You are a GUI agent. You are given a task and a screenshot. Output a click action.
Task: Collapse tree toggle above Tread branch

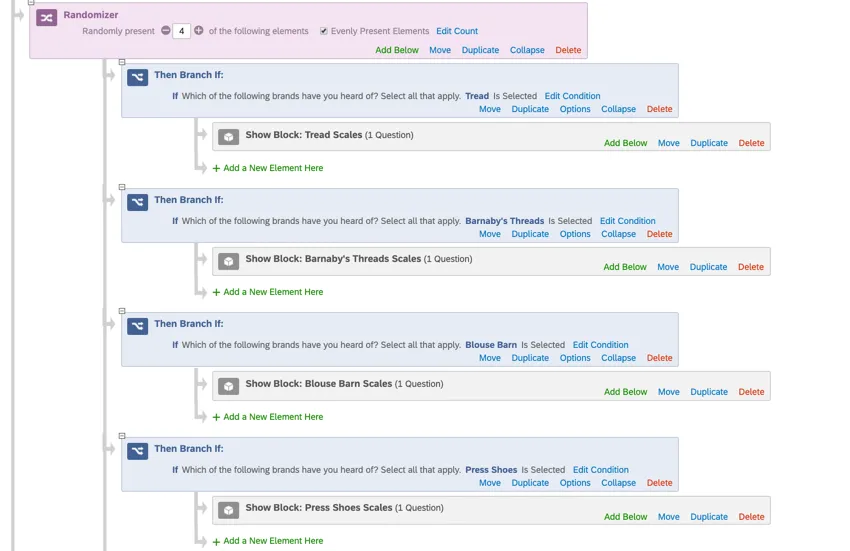[122, 62]
